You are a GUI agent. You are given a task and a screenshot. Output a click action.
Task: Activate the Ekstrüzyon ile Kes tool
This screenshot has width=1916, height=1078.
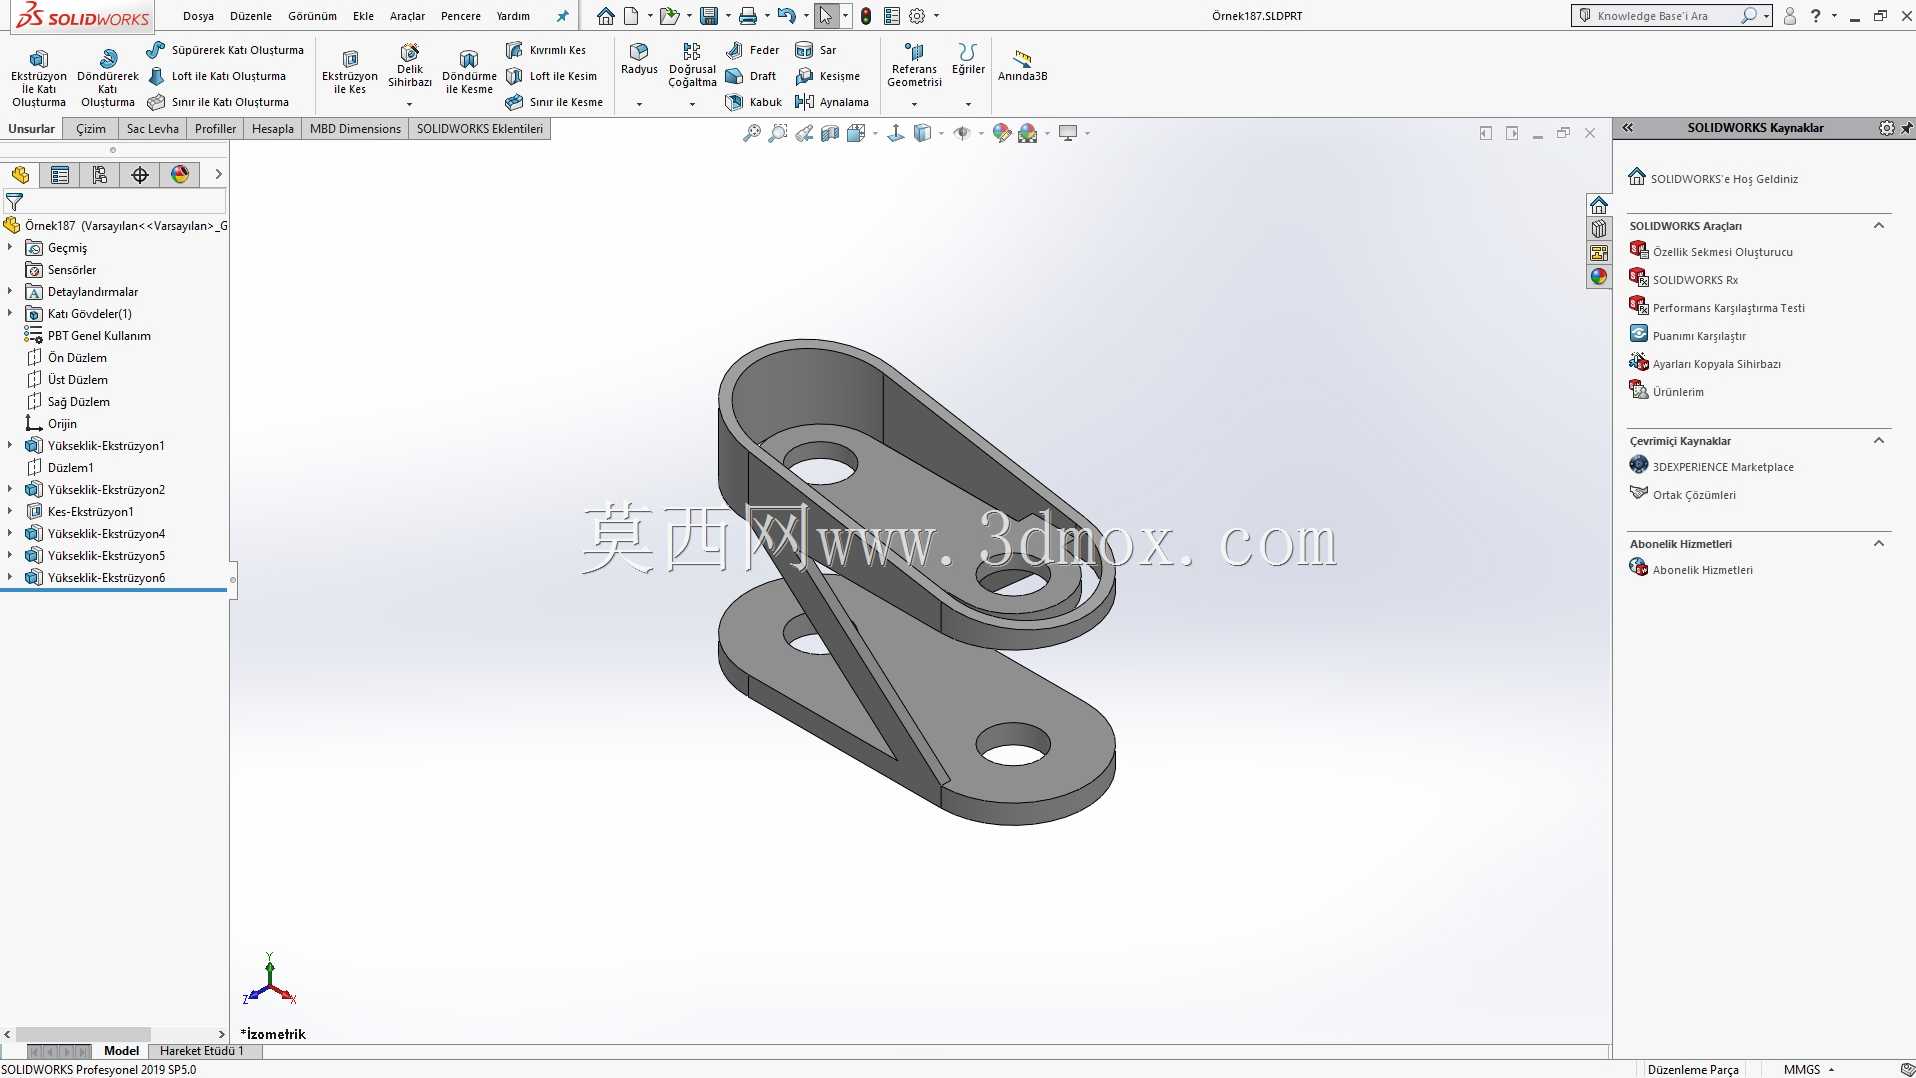tap(349, 72)
